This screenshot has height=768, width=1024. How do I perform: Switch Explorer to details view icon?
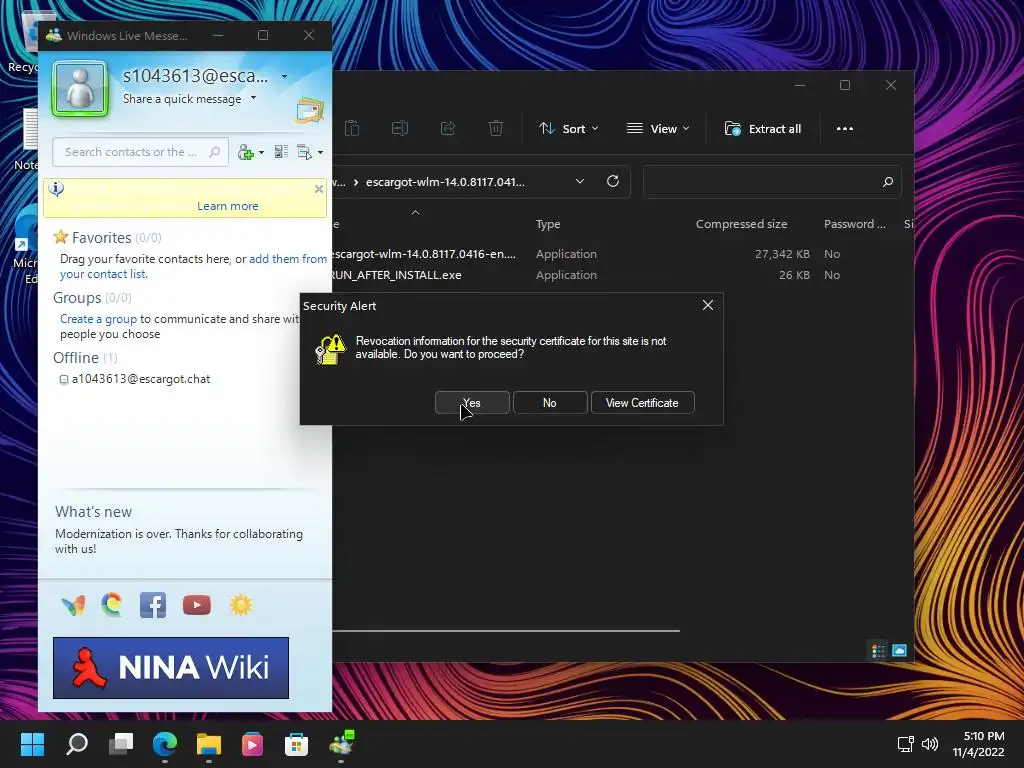point(878,650)
